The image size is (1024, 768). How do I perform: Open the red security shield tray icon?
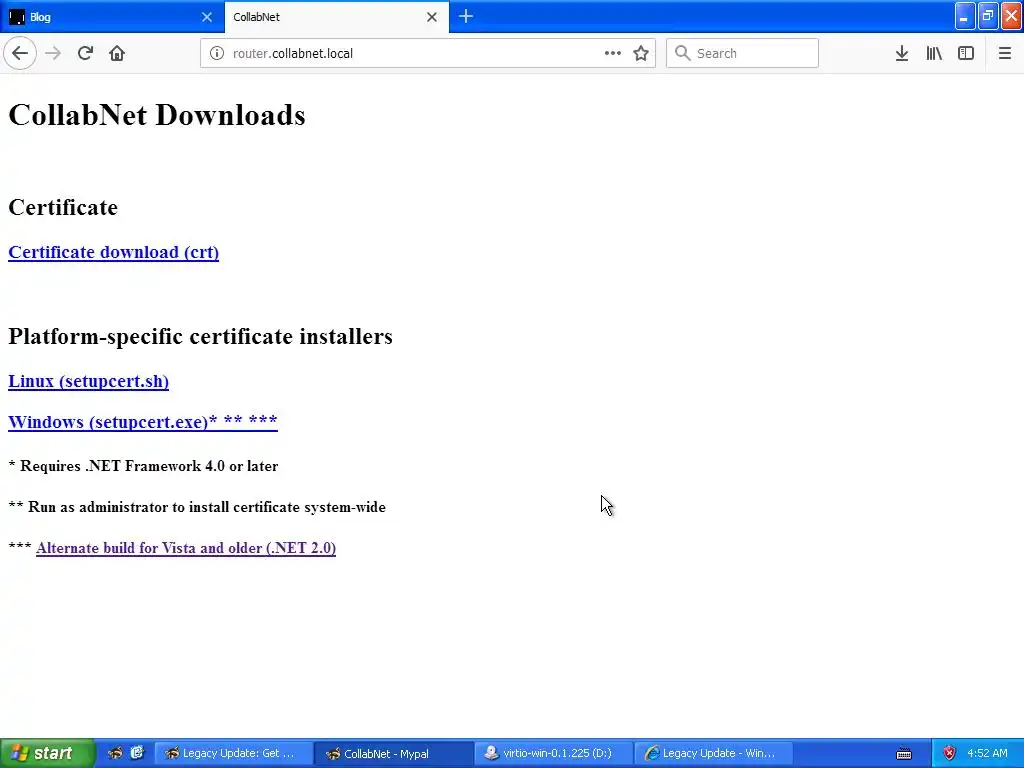click(949, 753)
